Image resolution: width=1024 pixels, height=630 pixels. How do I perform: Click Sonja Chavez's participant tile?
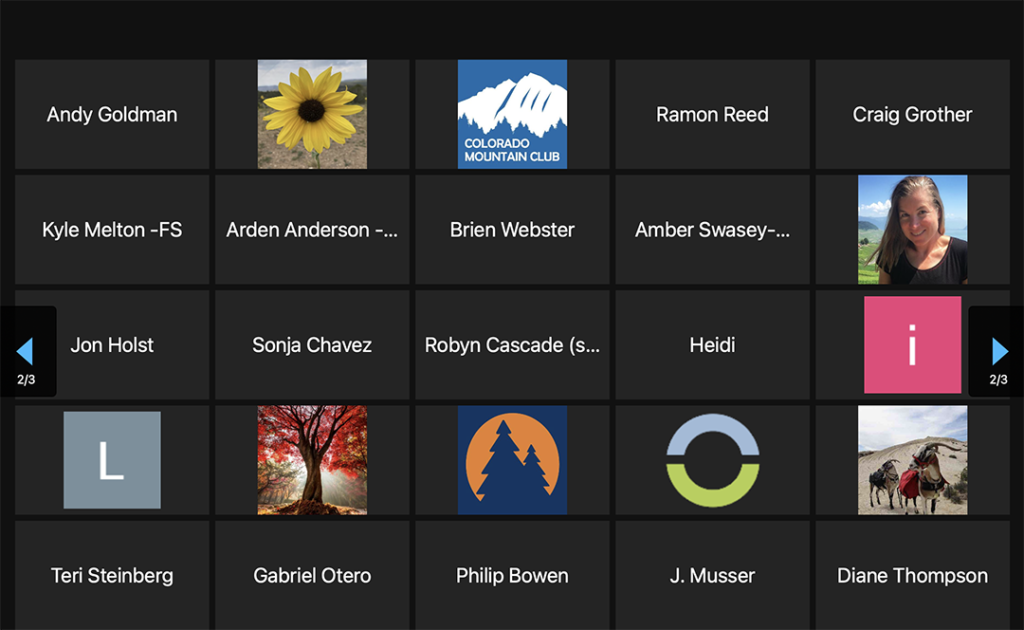[312, 345]
